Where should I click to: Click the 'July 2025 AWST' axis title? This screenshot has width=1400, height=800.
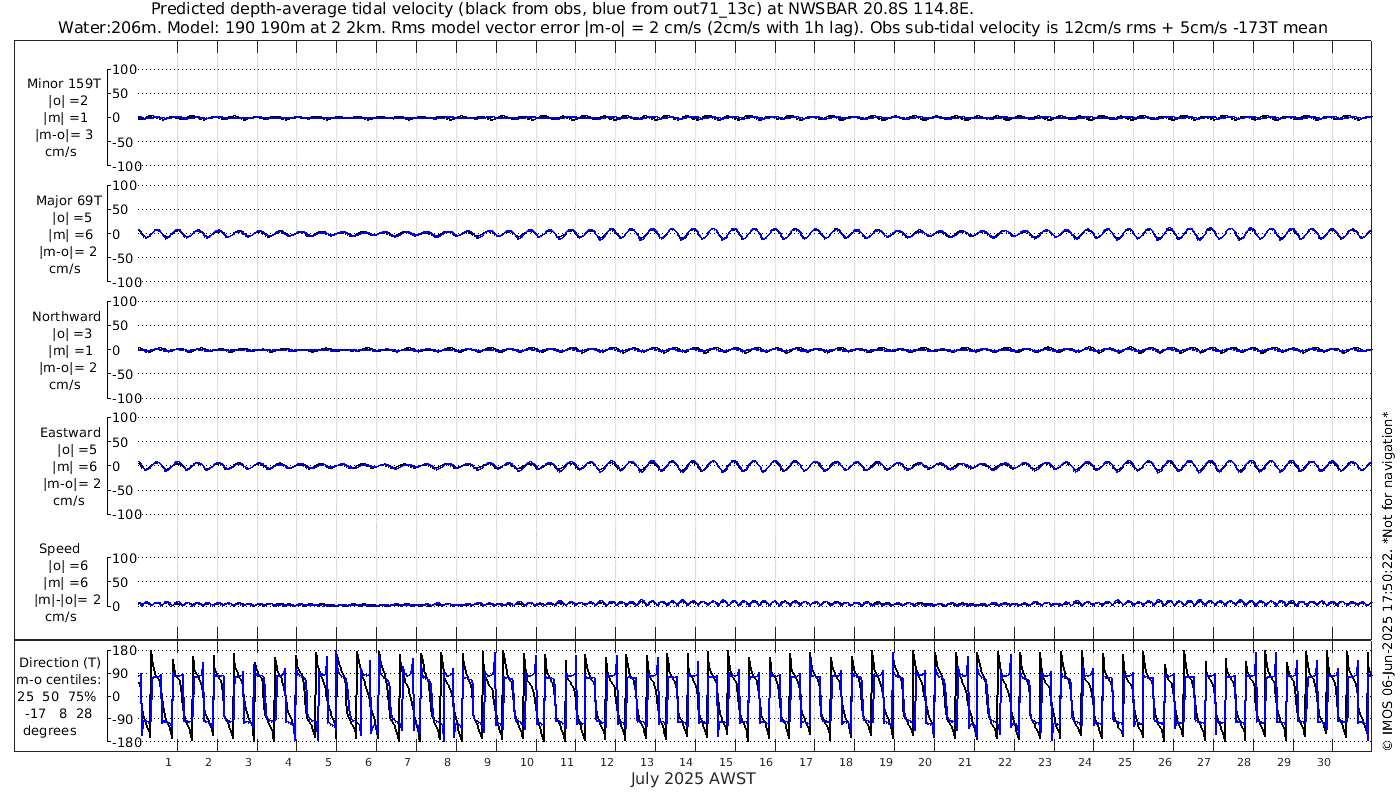[x=693, y=779]
